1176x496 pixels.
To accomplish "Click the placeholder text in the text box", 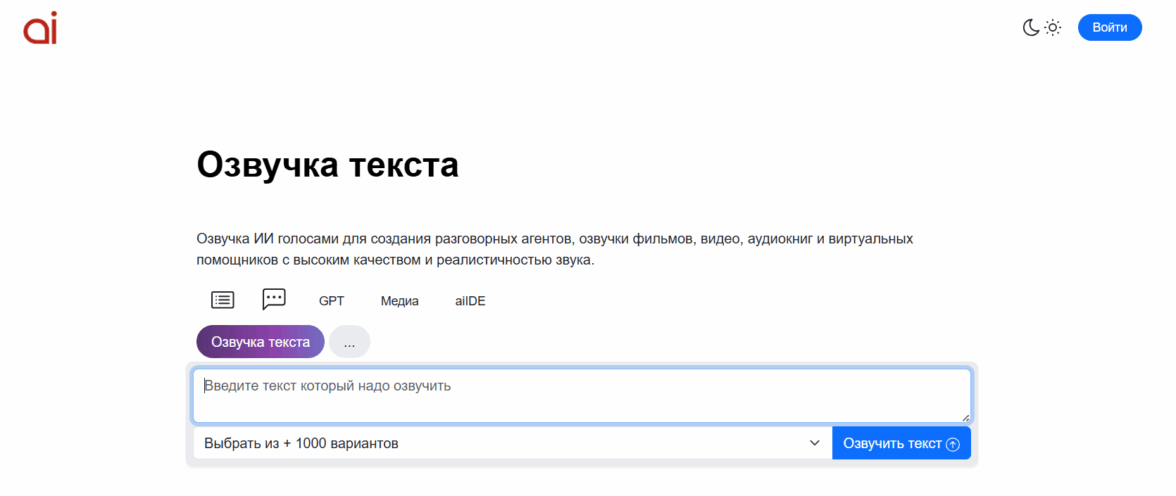I will coord(328,385).
